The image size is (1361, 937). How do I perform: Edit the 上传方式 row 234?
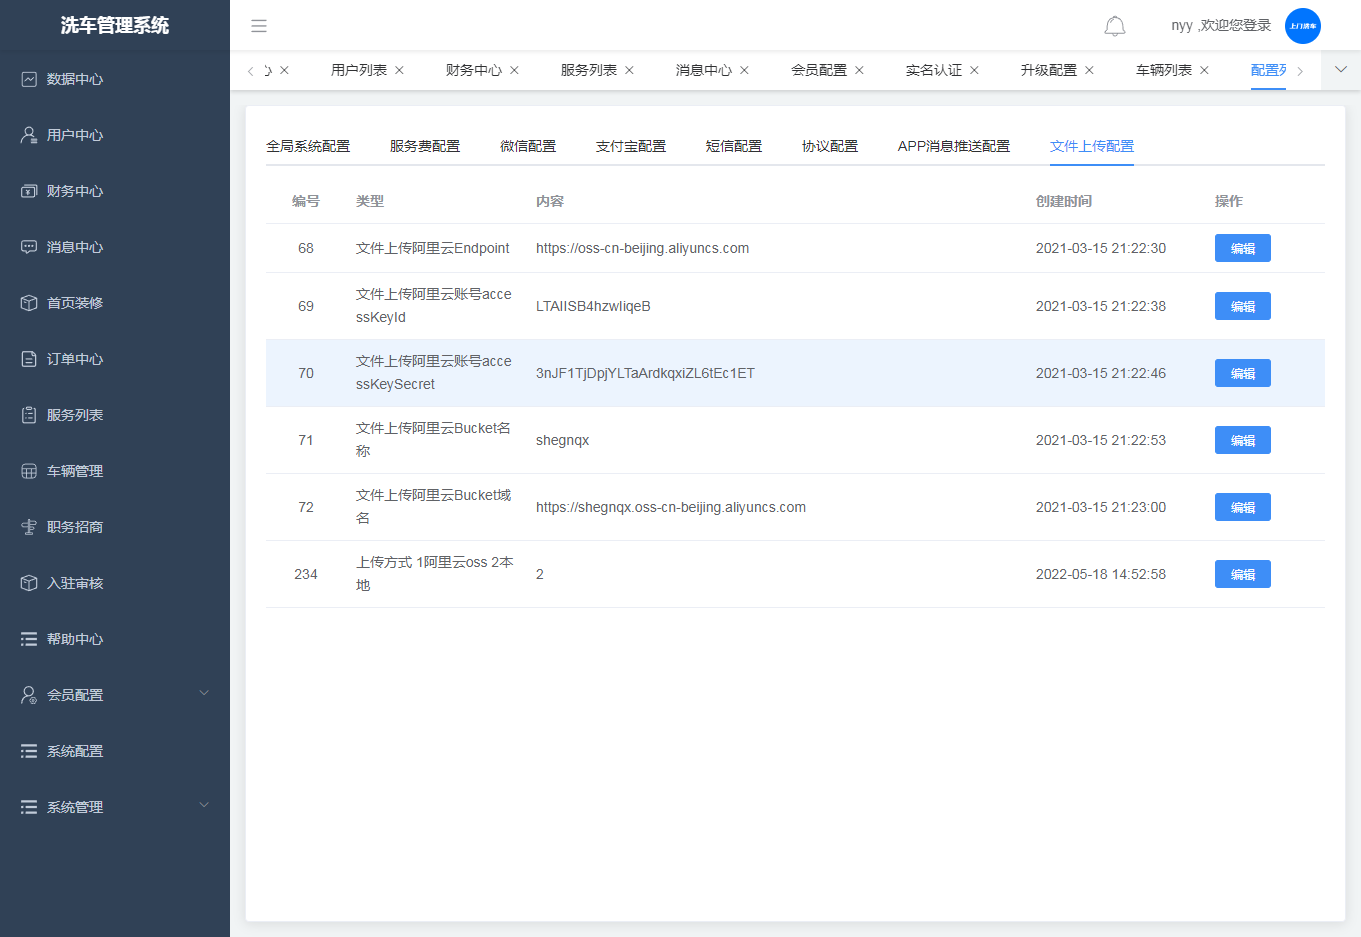point(1242,574)
